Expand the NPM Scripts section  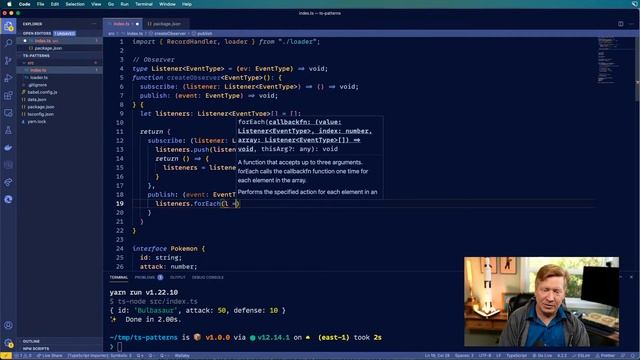(x=60, y=349)
